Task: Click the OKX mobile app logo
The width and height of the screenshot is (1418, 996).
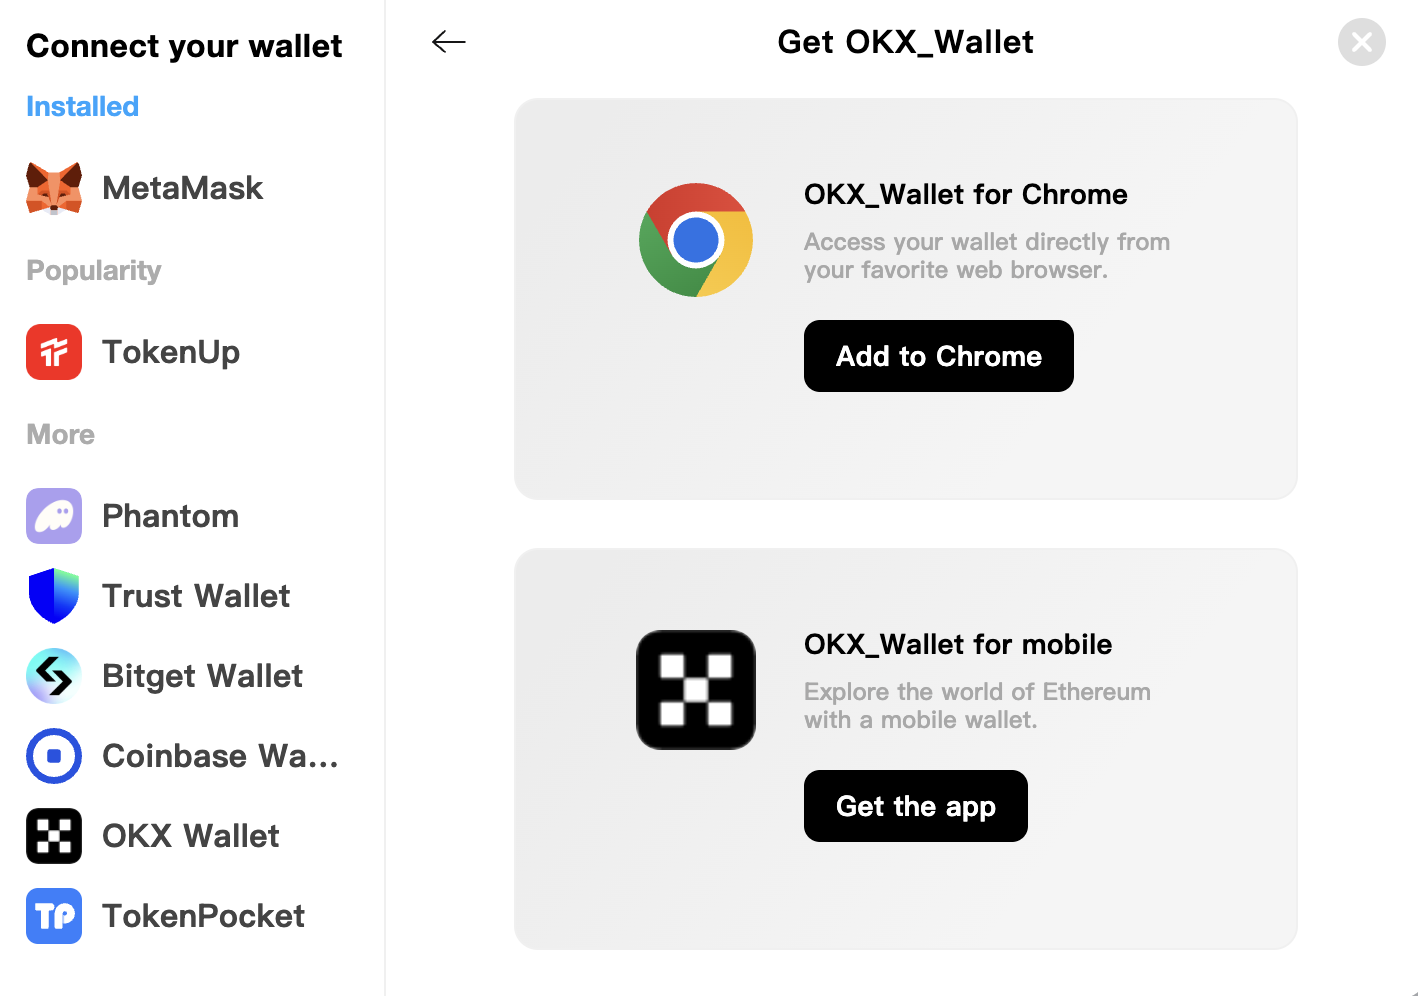Action: 696,690
